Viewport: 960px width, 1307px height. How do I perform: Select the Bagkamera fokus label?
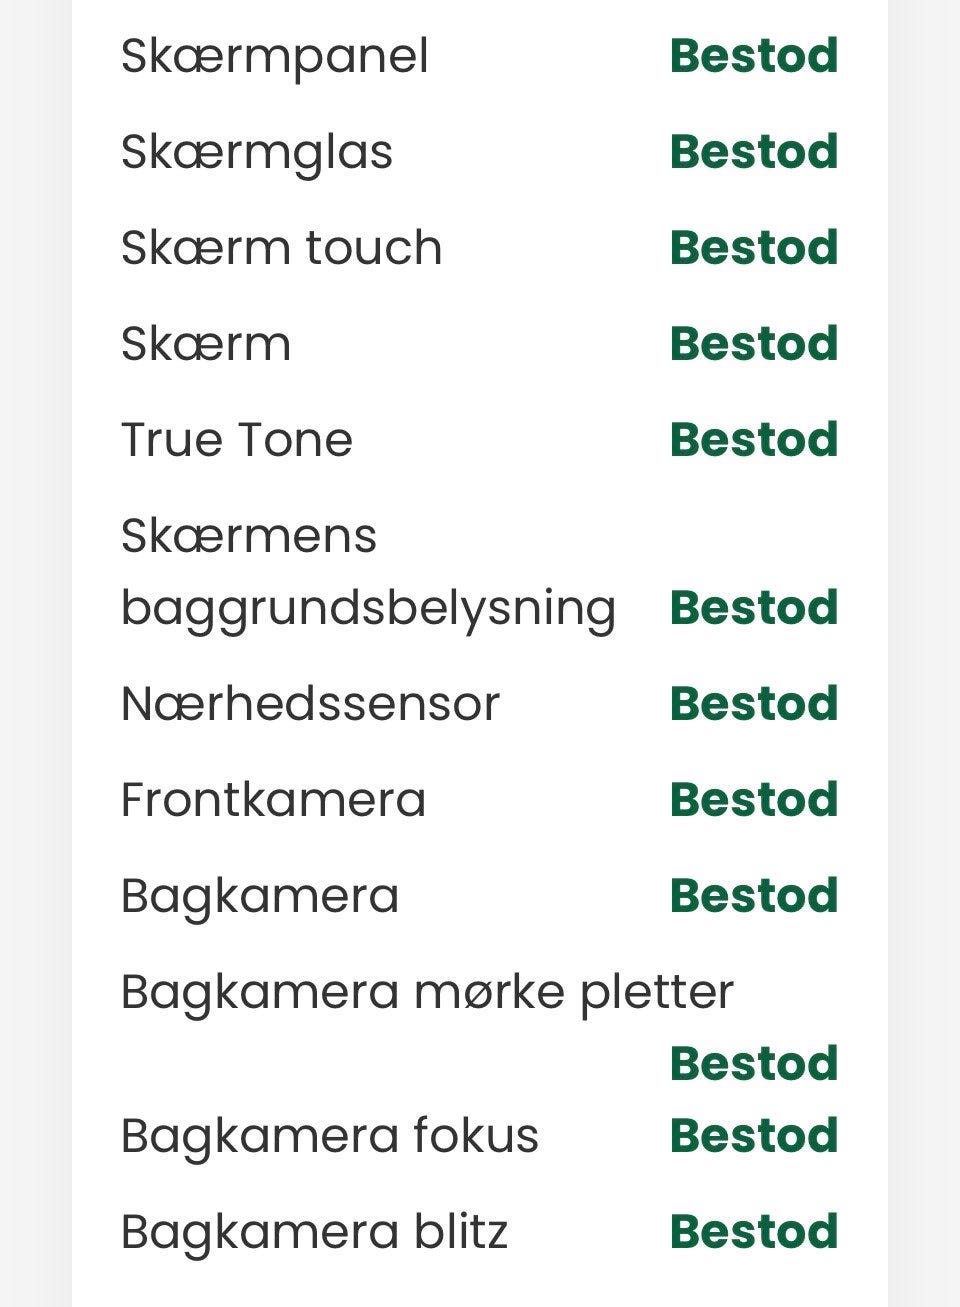click(x=330, y=1137)
